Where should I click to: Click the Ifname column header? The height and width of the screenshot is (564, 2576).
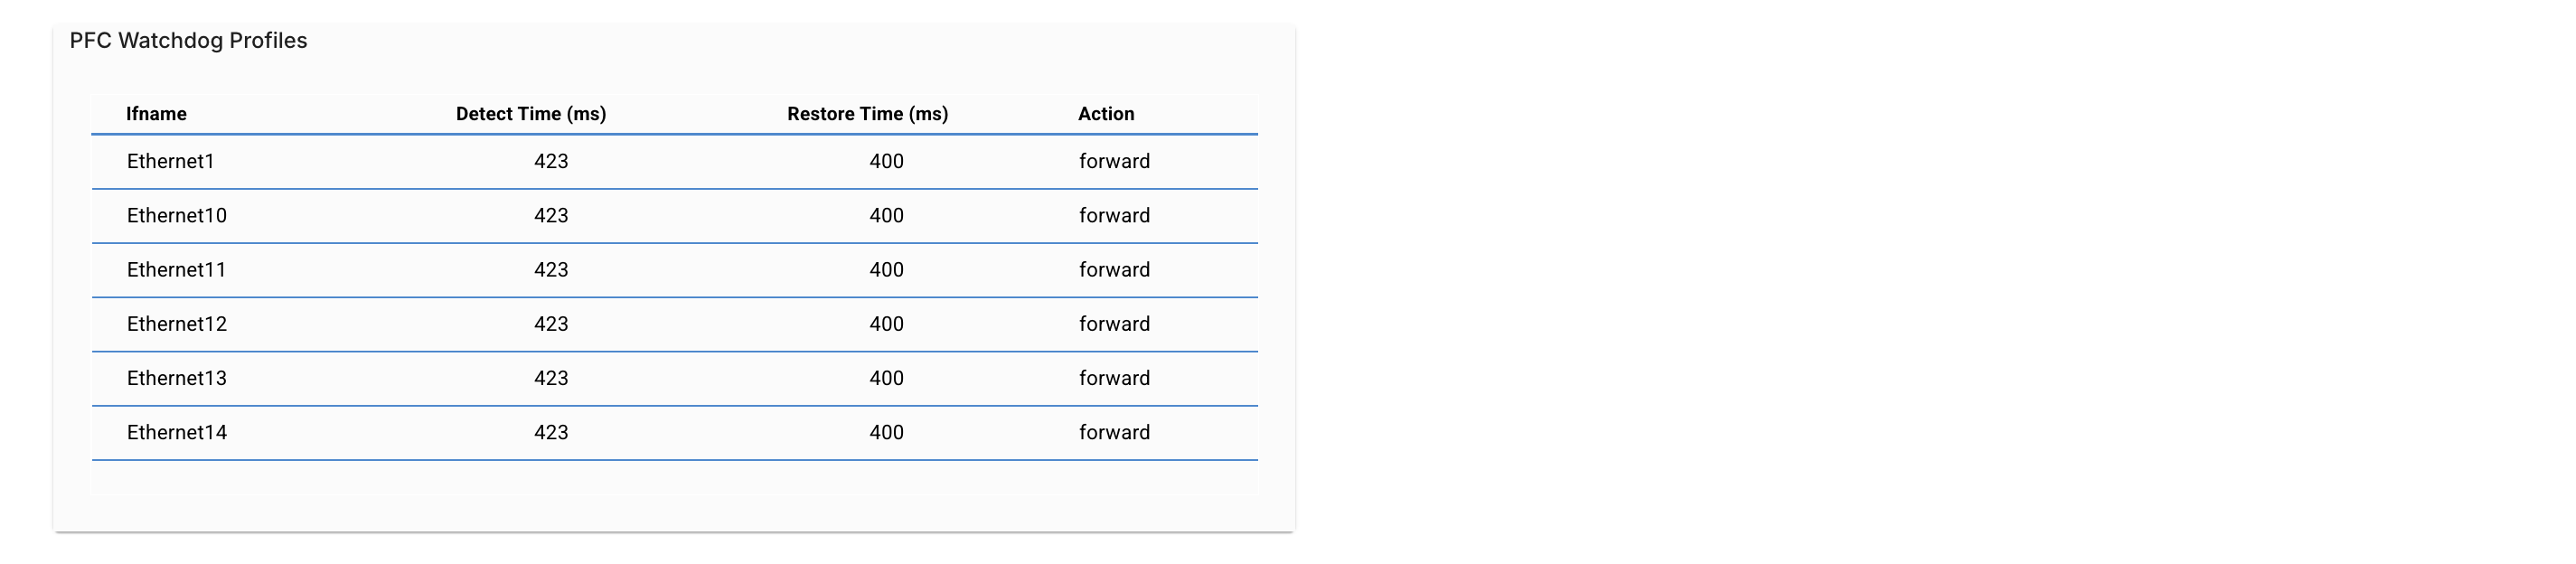(x=156, y=114)
